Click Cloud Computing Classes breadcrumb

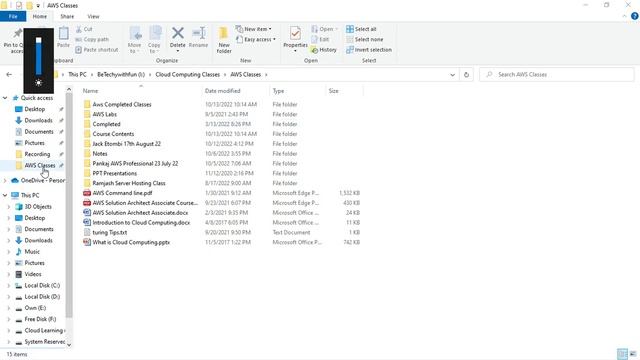[187, 75]
